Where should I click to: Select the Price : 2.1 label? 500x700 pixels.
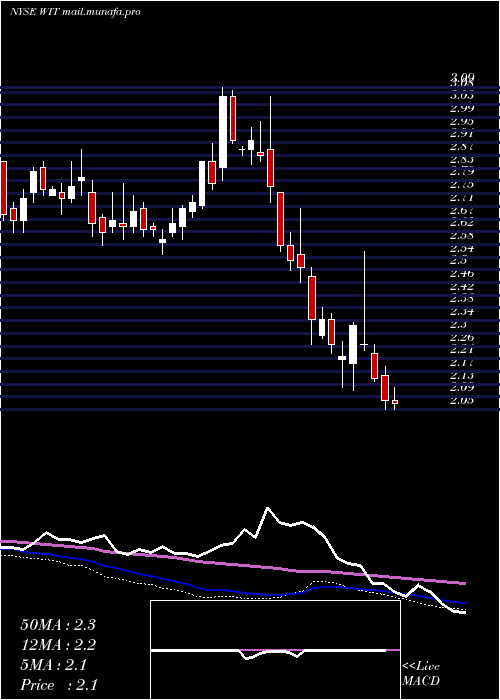coord(59,685)
